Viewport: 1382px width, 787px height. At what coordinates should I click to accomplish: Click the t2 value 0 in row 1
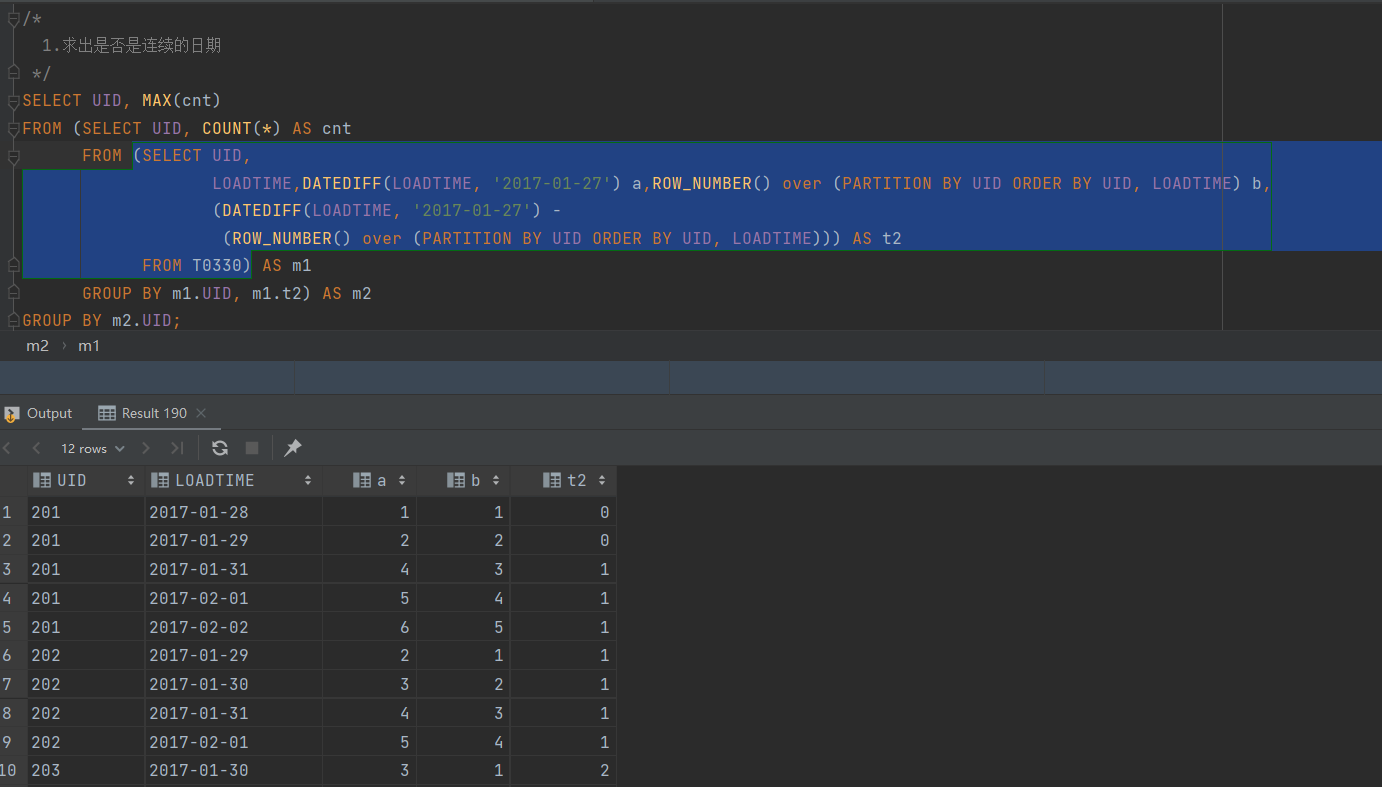tap(563, 512)
